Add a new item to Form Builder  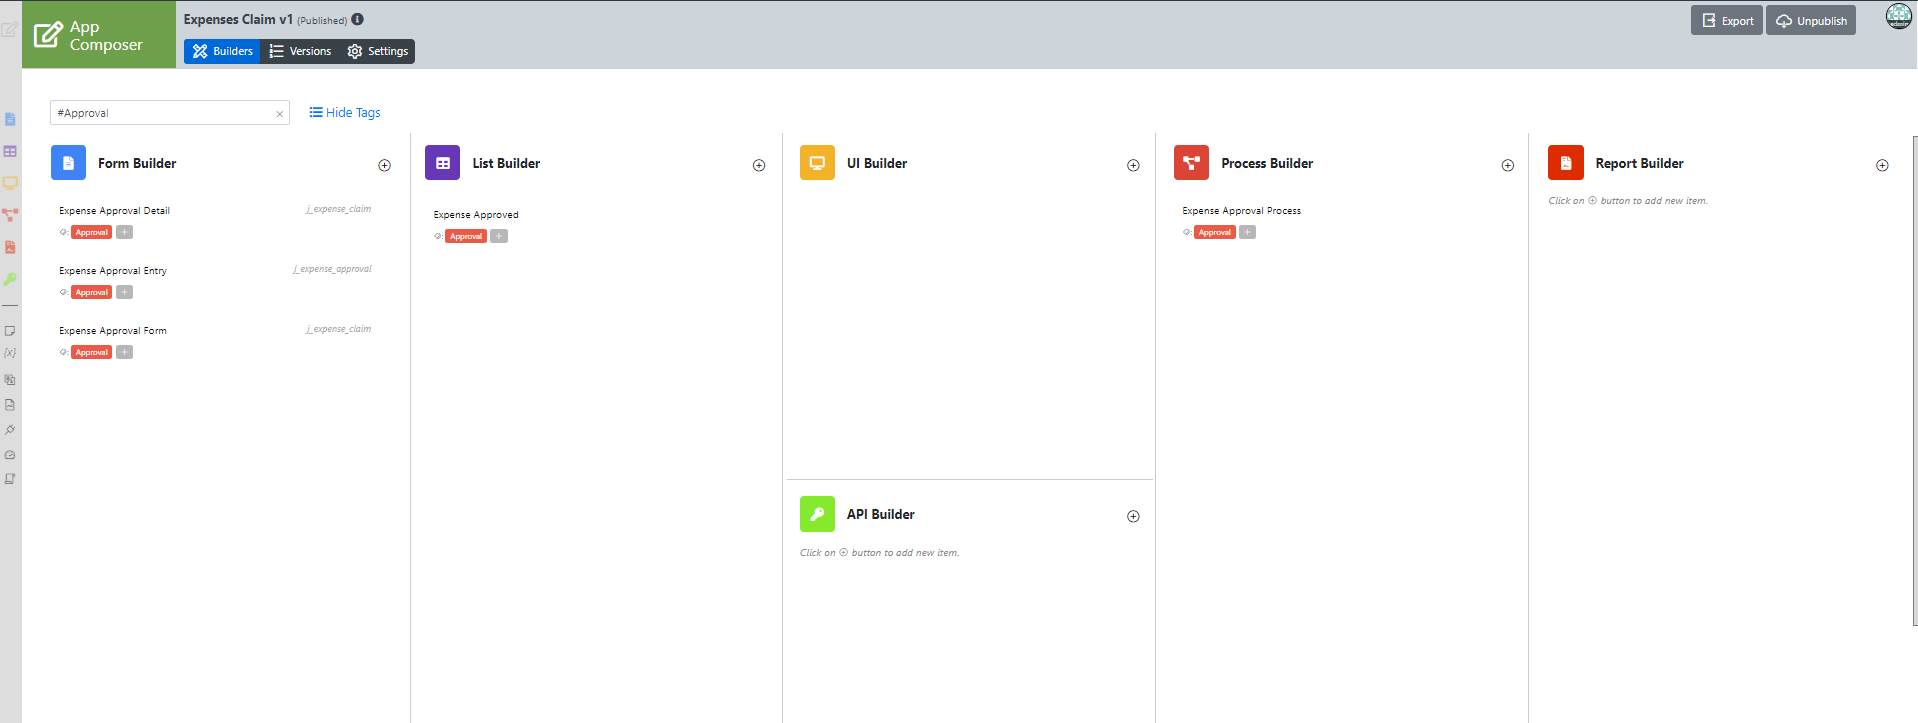pos(384,165)
